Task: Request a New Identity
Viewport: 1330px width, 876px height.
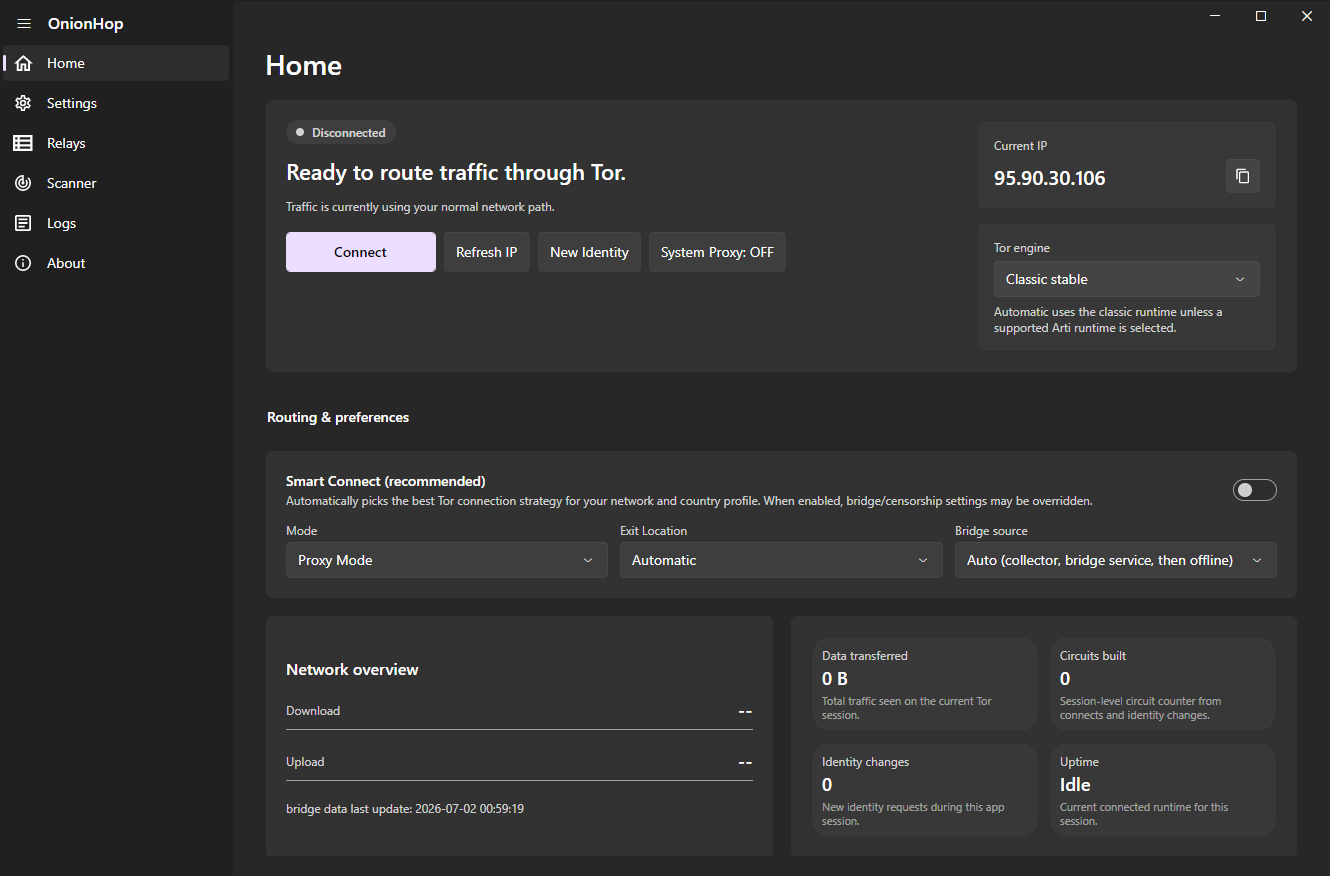Action: pos(589,252)
